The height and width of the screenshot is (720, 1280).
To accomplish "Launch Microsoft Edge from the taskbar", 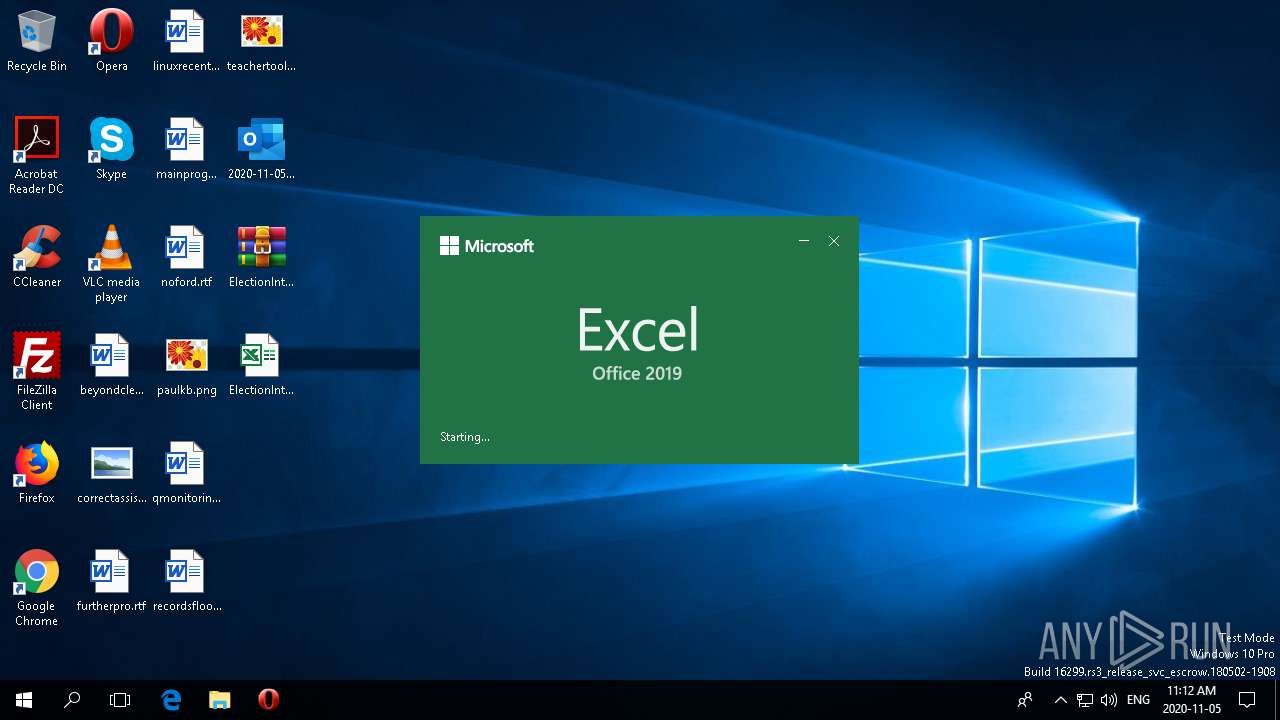I will click(172, 700).
